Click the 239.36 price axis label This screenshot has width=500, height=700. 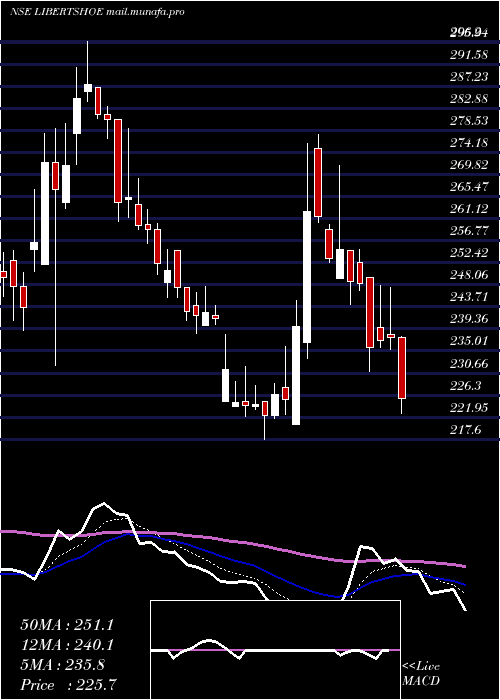468,319
